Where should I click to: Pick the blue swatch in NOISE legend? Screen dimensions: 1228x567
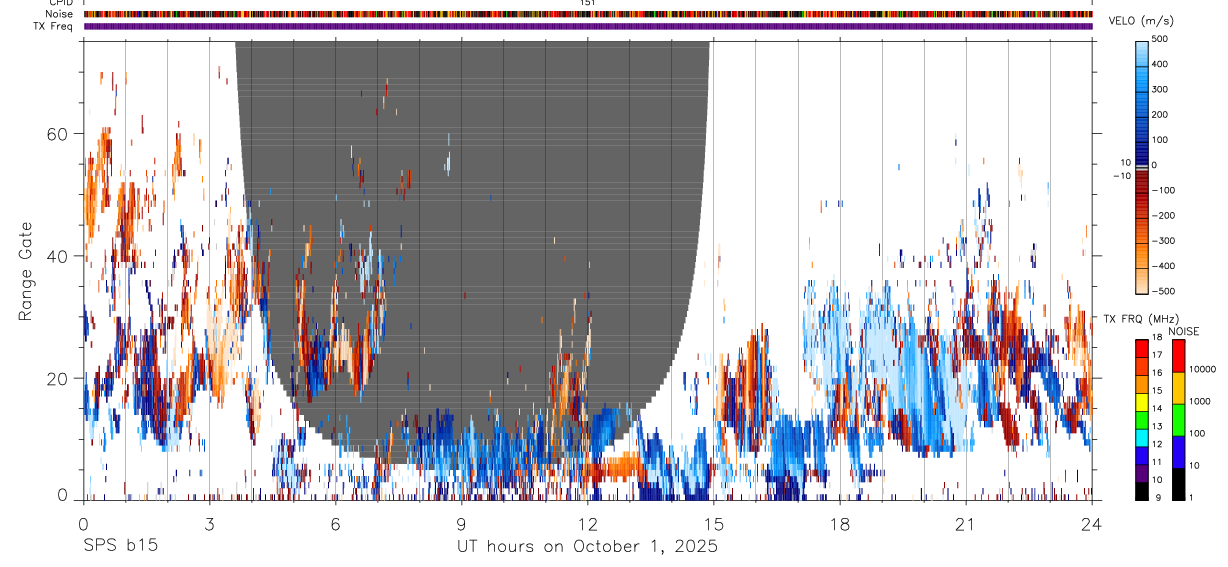coord(1178,452)
